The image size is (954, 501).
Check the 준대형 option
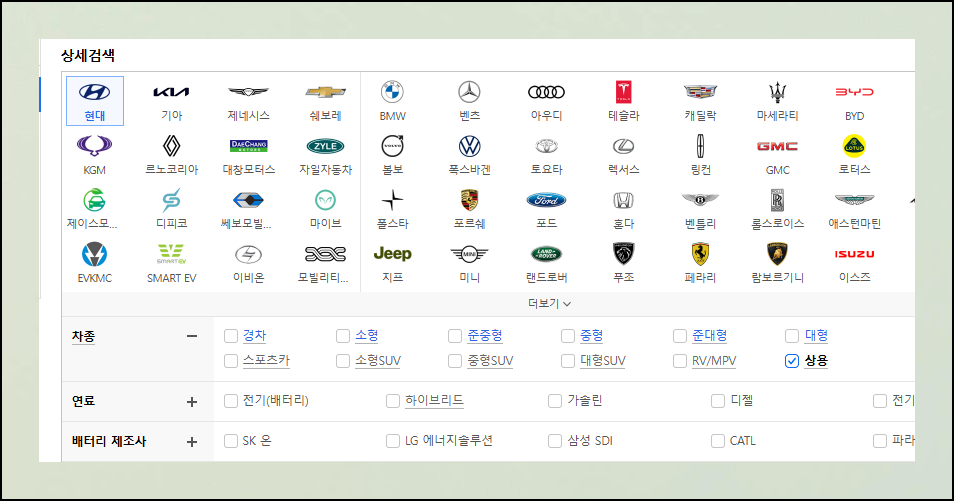pyautogui.click(x=680, y=336)
